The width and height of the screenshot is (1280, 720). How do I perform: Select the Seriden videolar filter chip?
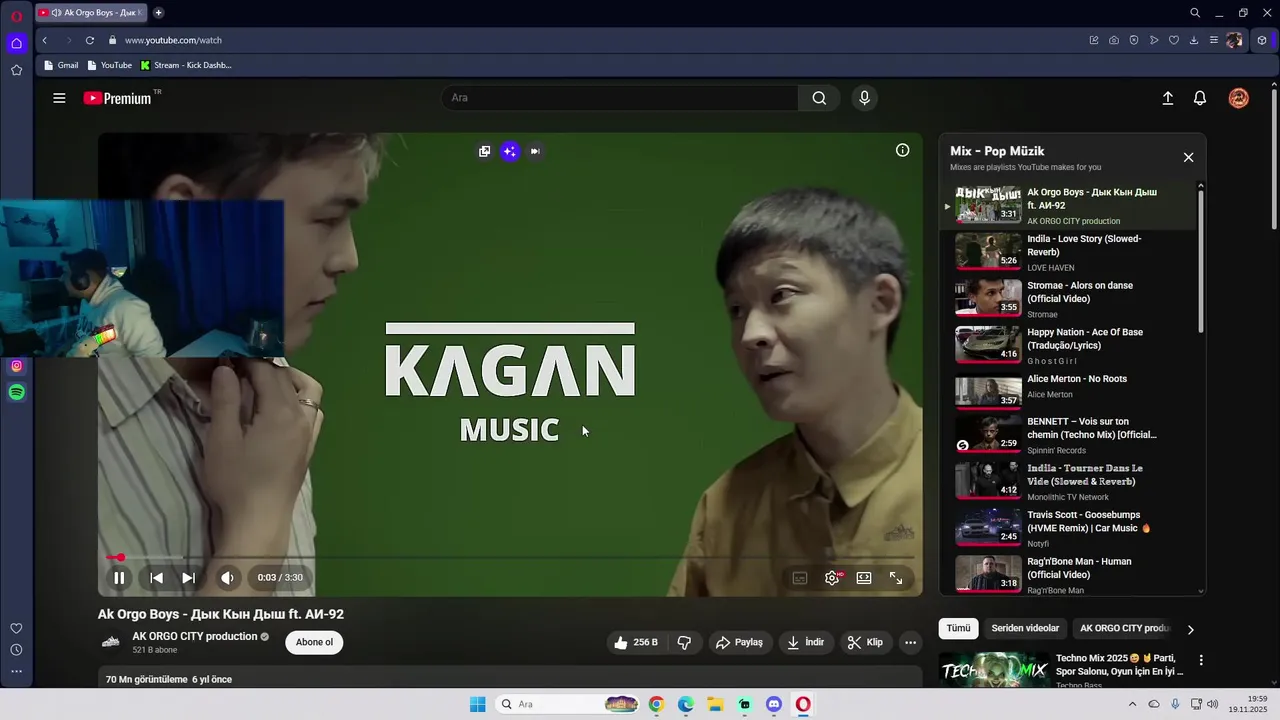(x=1025, y=628)
